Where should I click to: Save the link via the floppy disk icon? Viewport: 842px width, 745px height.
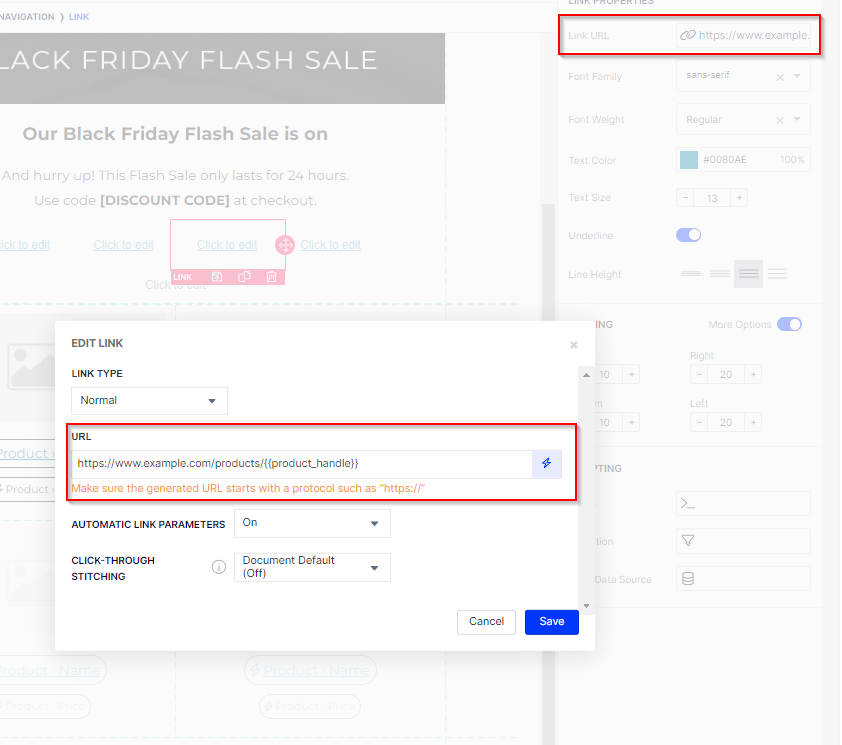(x=217, y=277)
